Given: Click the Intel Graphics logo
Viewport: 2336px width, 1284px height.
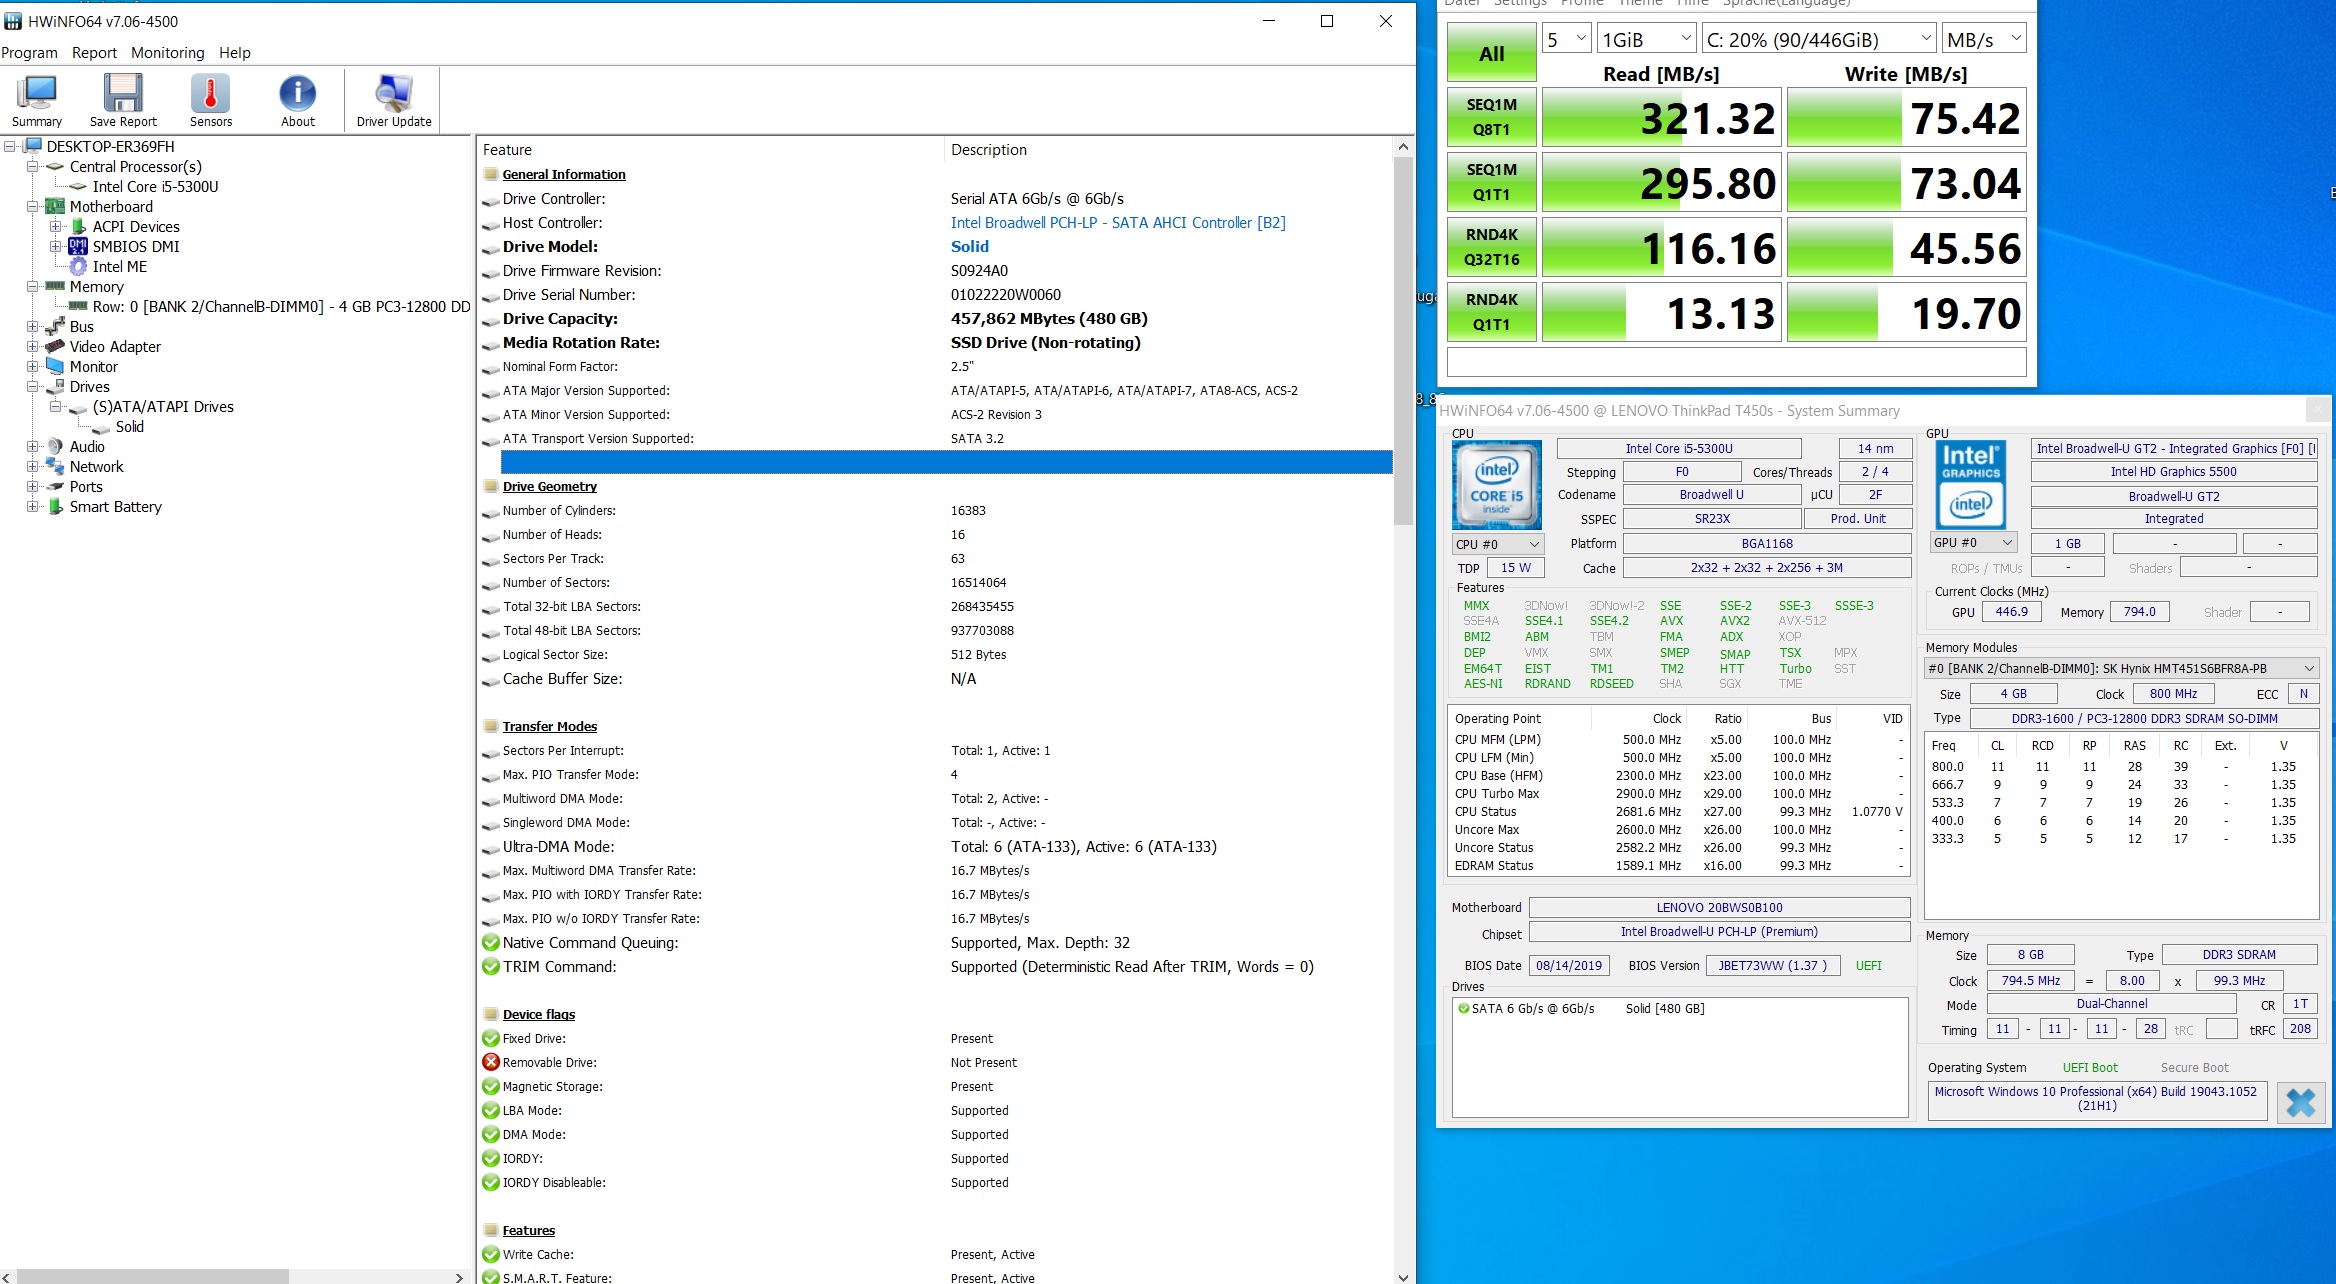Looking at the screenshot, I should 1970,485.
